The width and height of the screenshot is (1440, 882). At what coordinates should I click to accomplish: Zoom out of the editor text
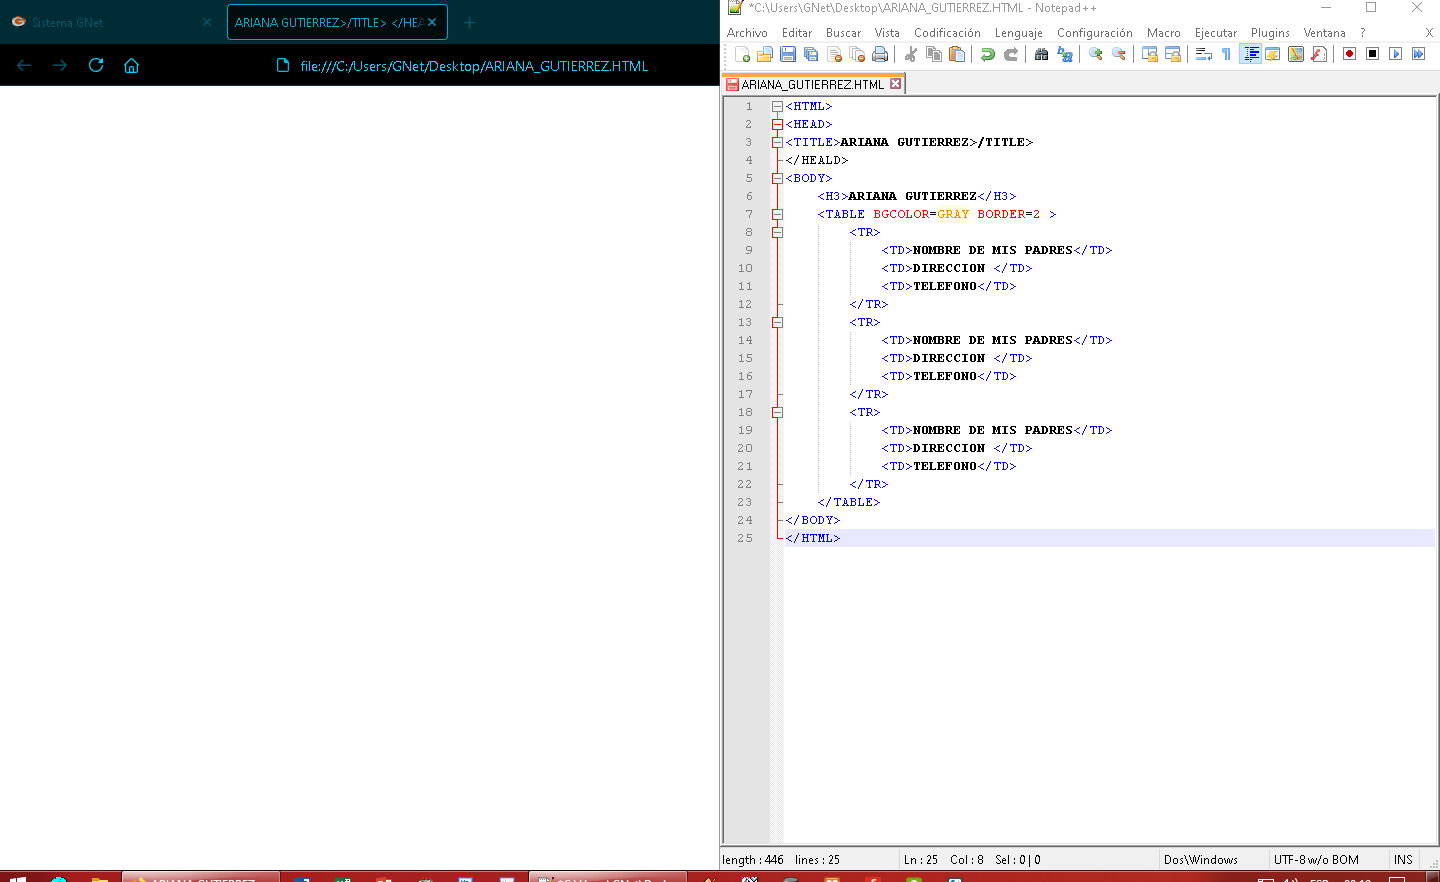(1119, 54)
